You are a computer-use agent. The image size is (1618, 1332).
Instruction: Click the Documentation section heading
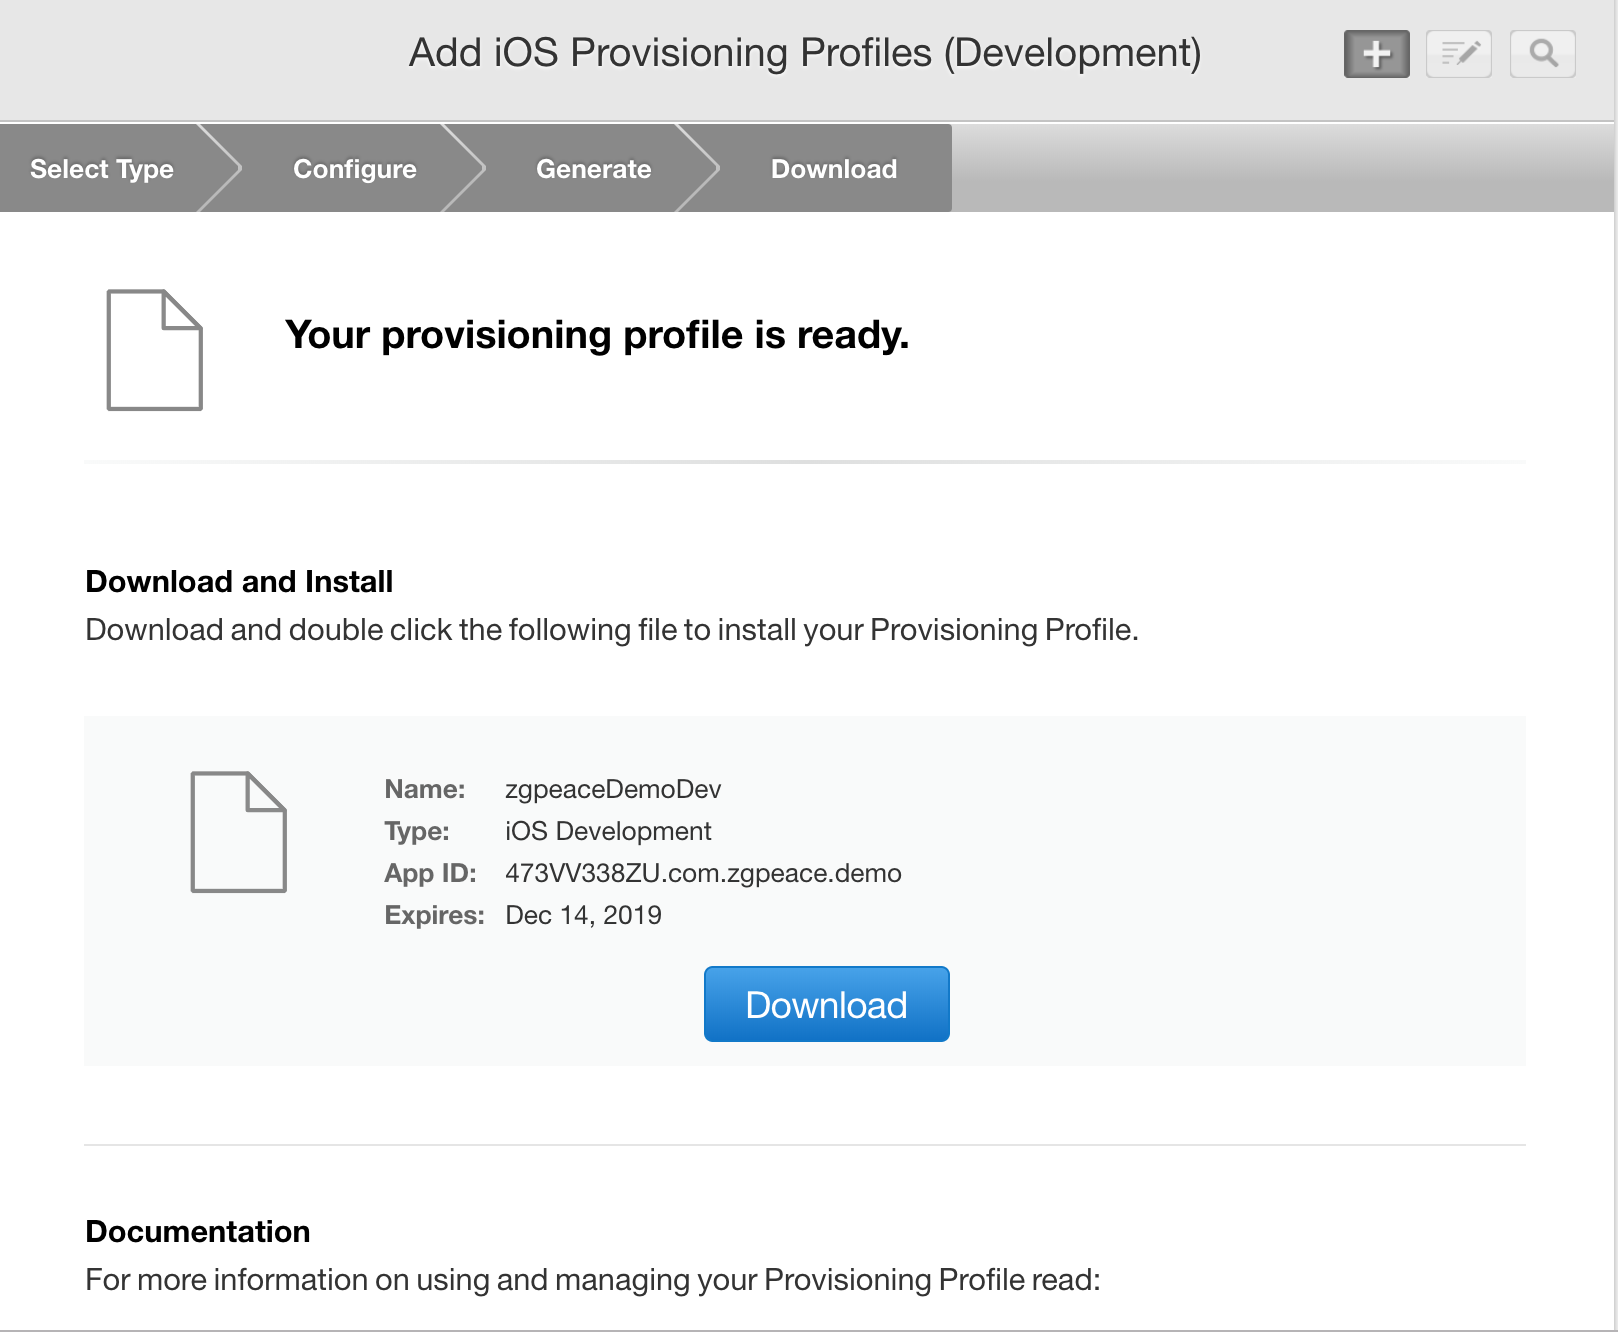pyautogui.click(x=198, y=1231)
